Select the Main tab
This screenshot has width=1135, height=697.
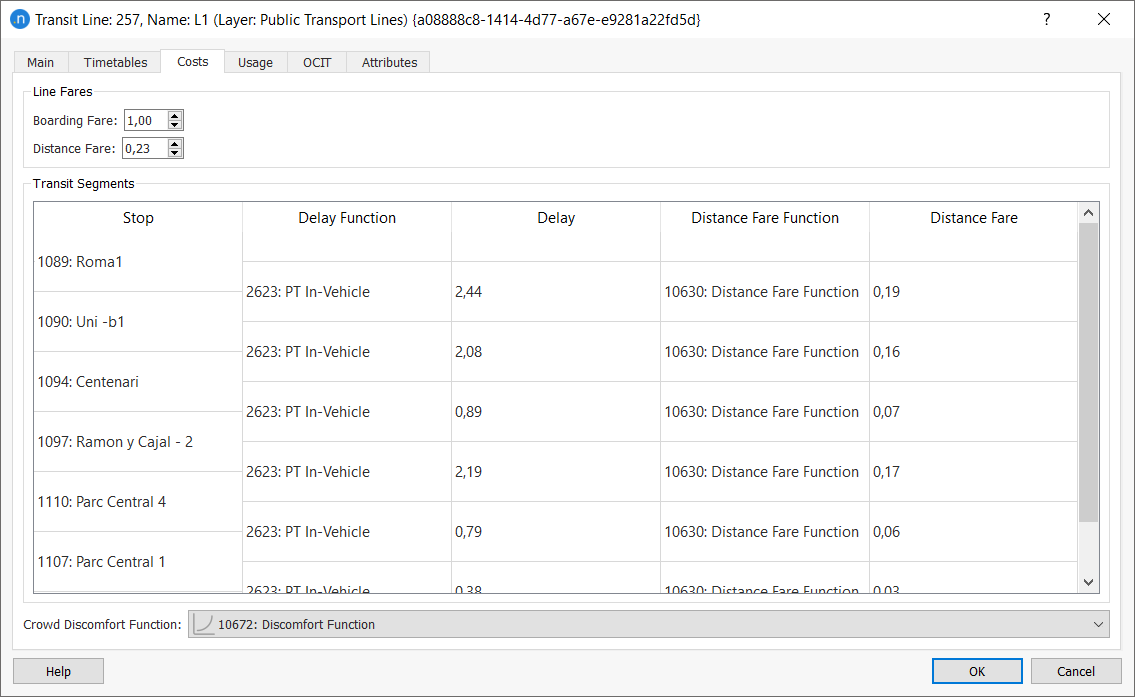[x=40, y=61]
